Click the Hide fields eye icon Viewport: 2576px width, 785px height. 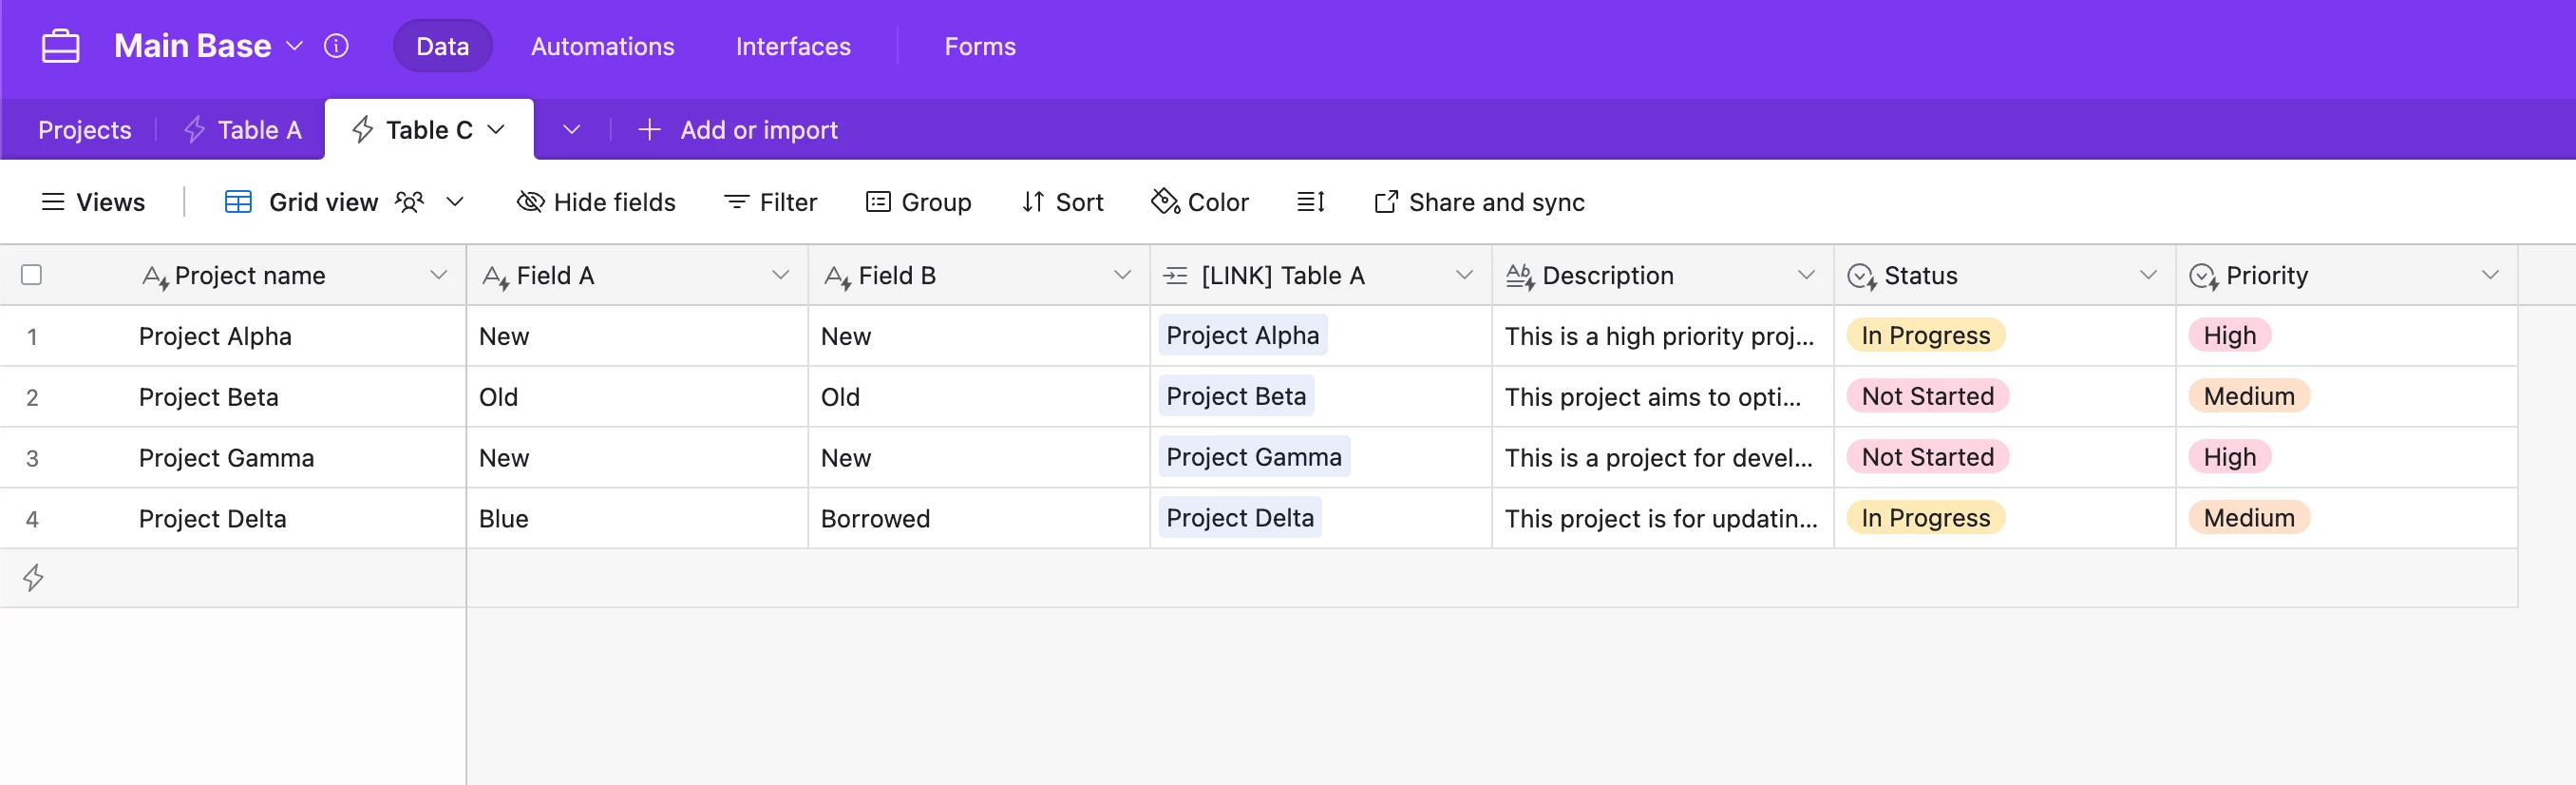pyautogui.click(x=530, y=202)
